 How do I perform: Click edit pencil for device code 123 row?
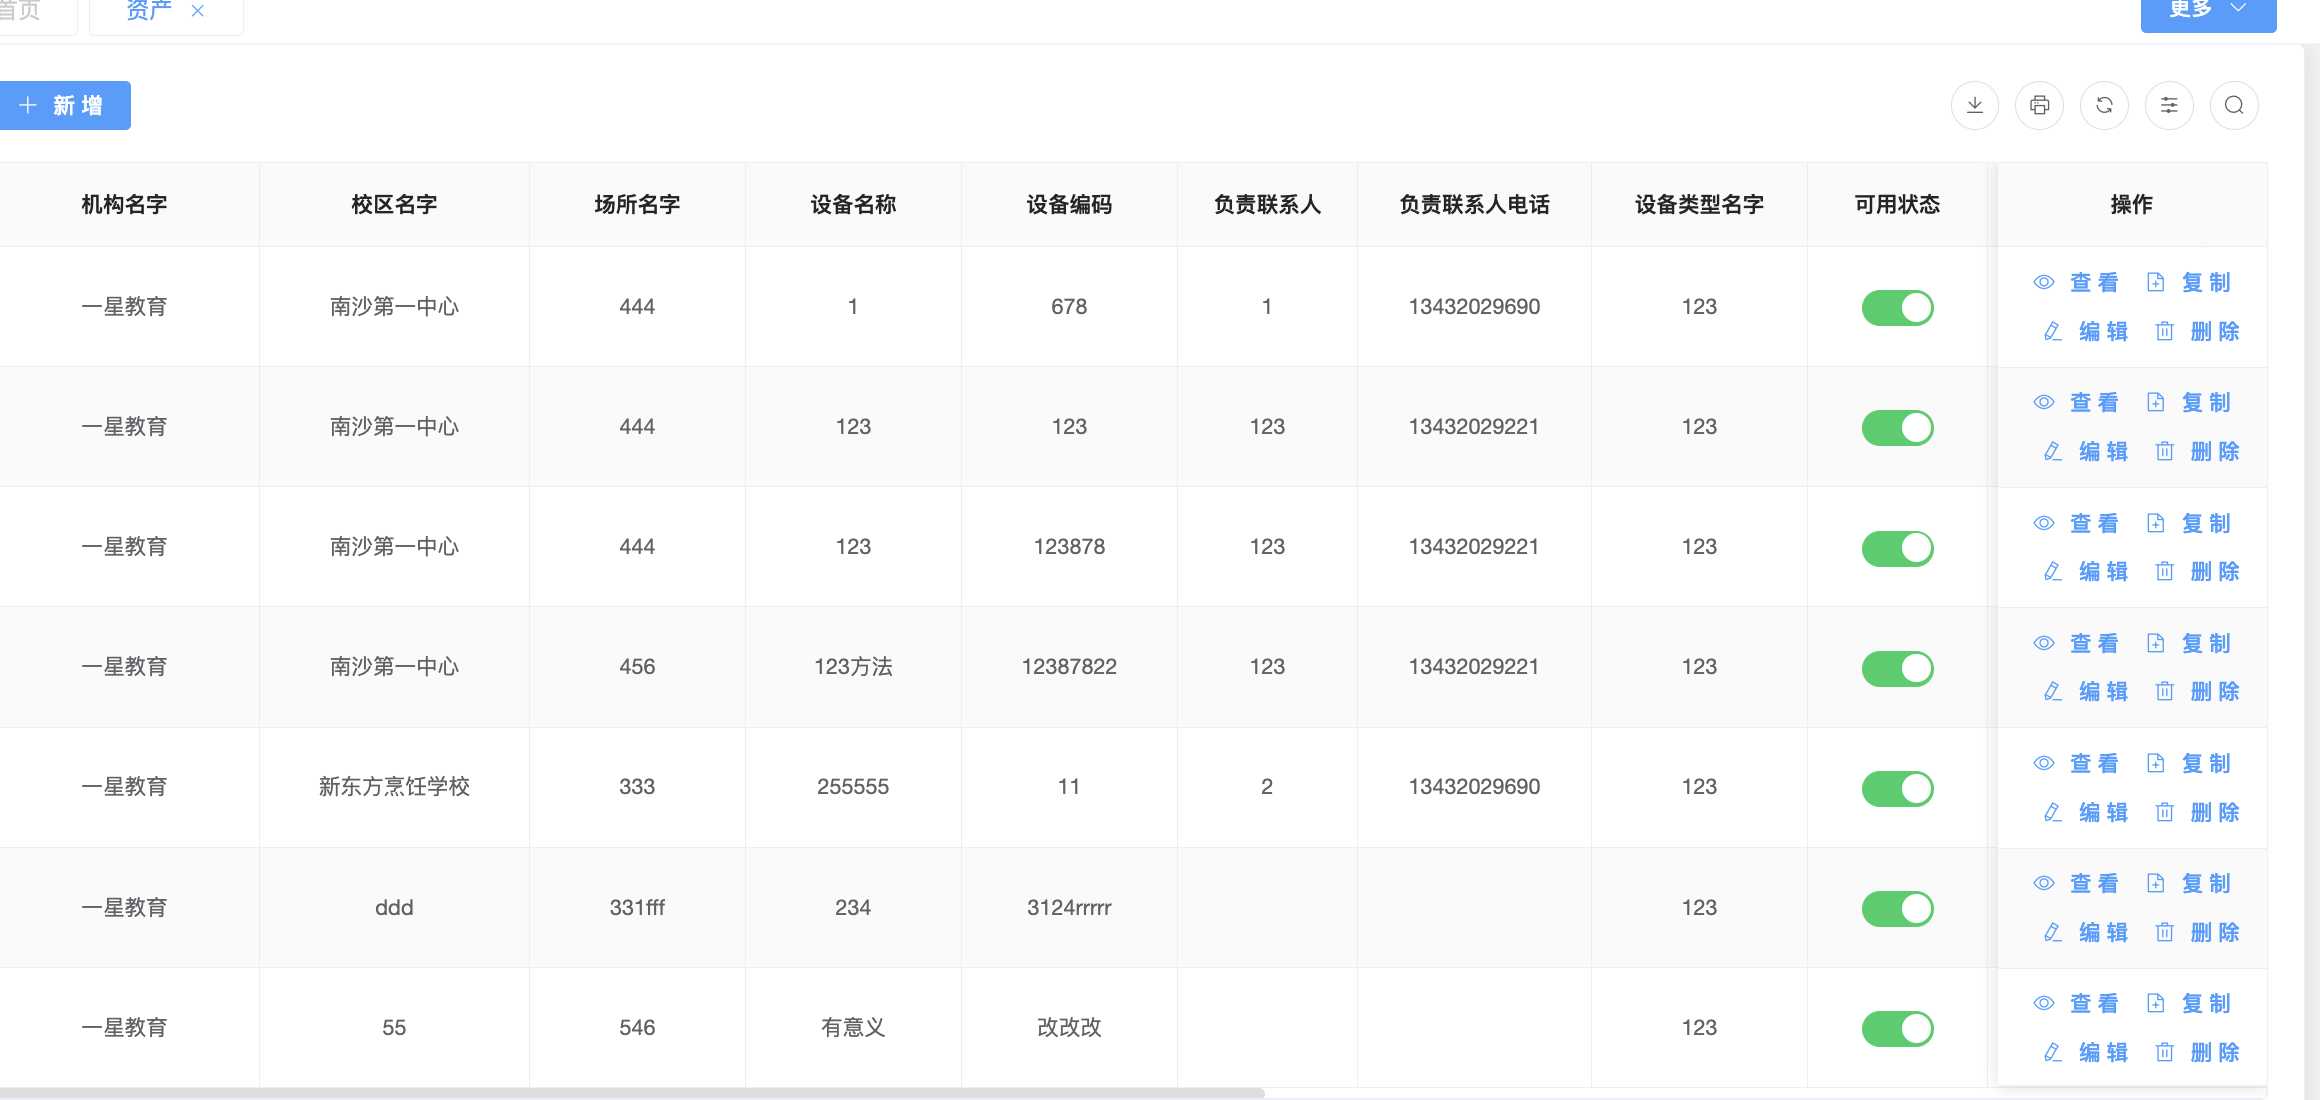click(2053, 451)
